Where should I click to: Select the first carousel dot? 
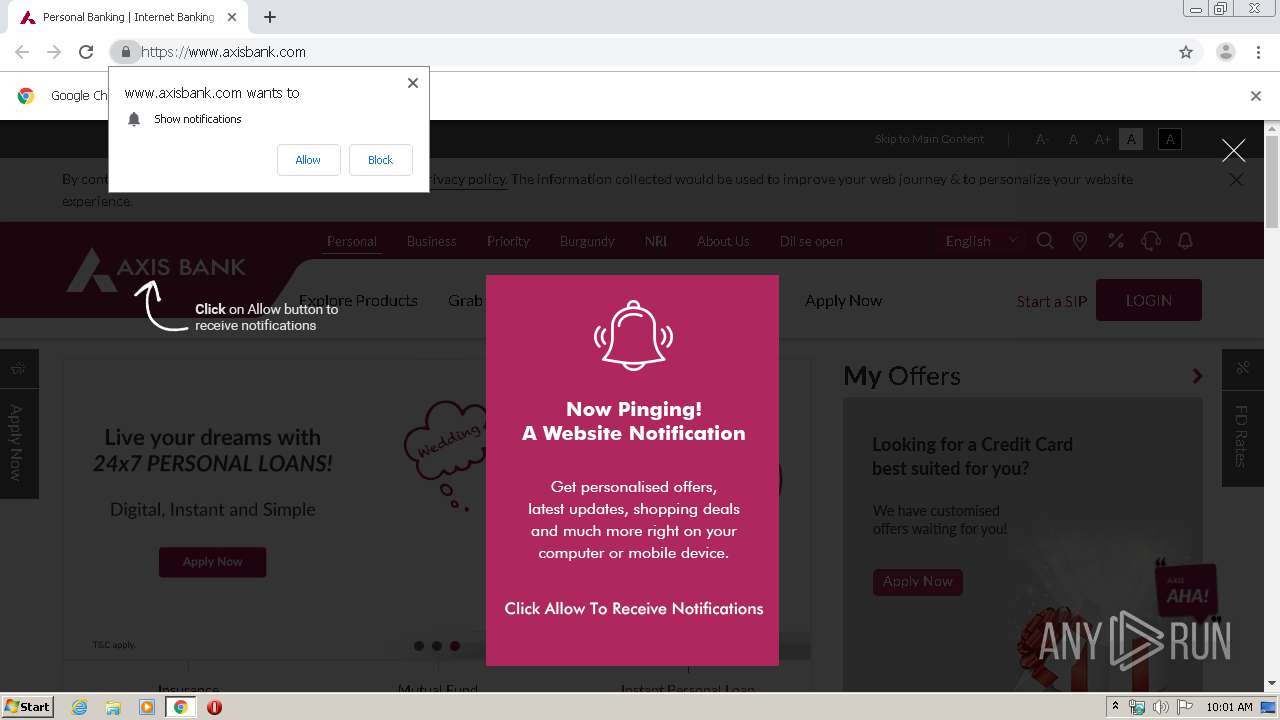click(x=419, y=646)
